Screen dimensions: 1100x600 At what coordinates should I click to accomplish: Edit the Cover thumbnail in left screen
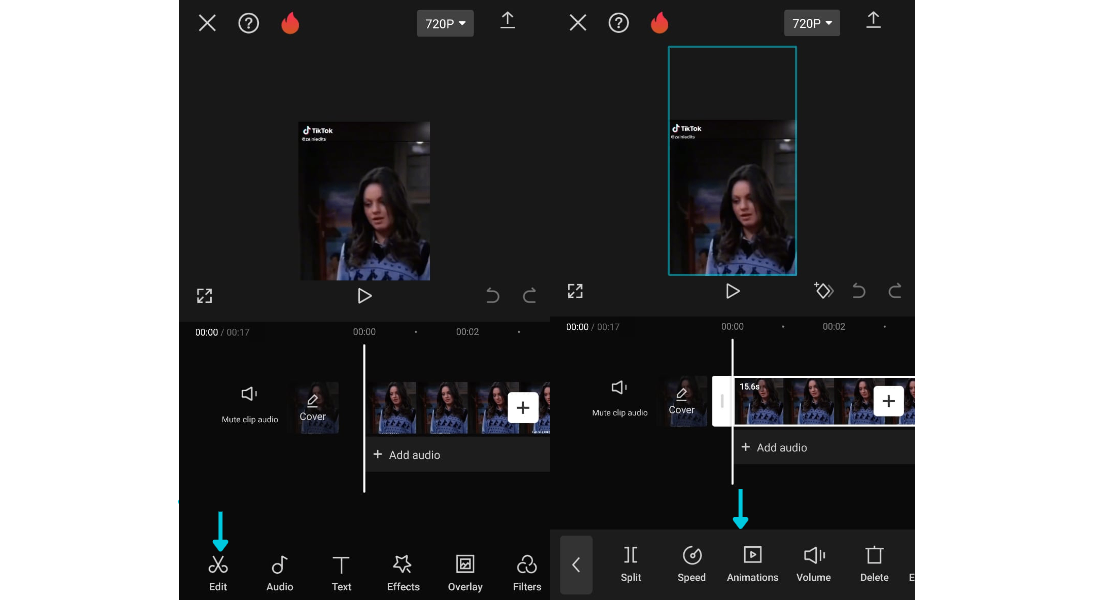(314, 407)
